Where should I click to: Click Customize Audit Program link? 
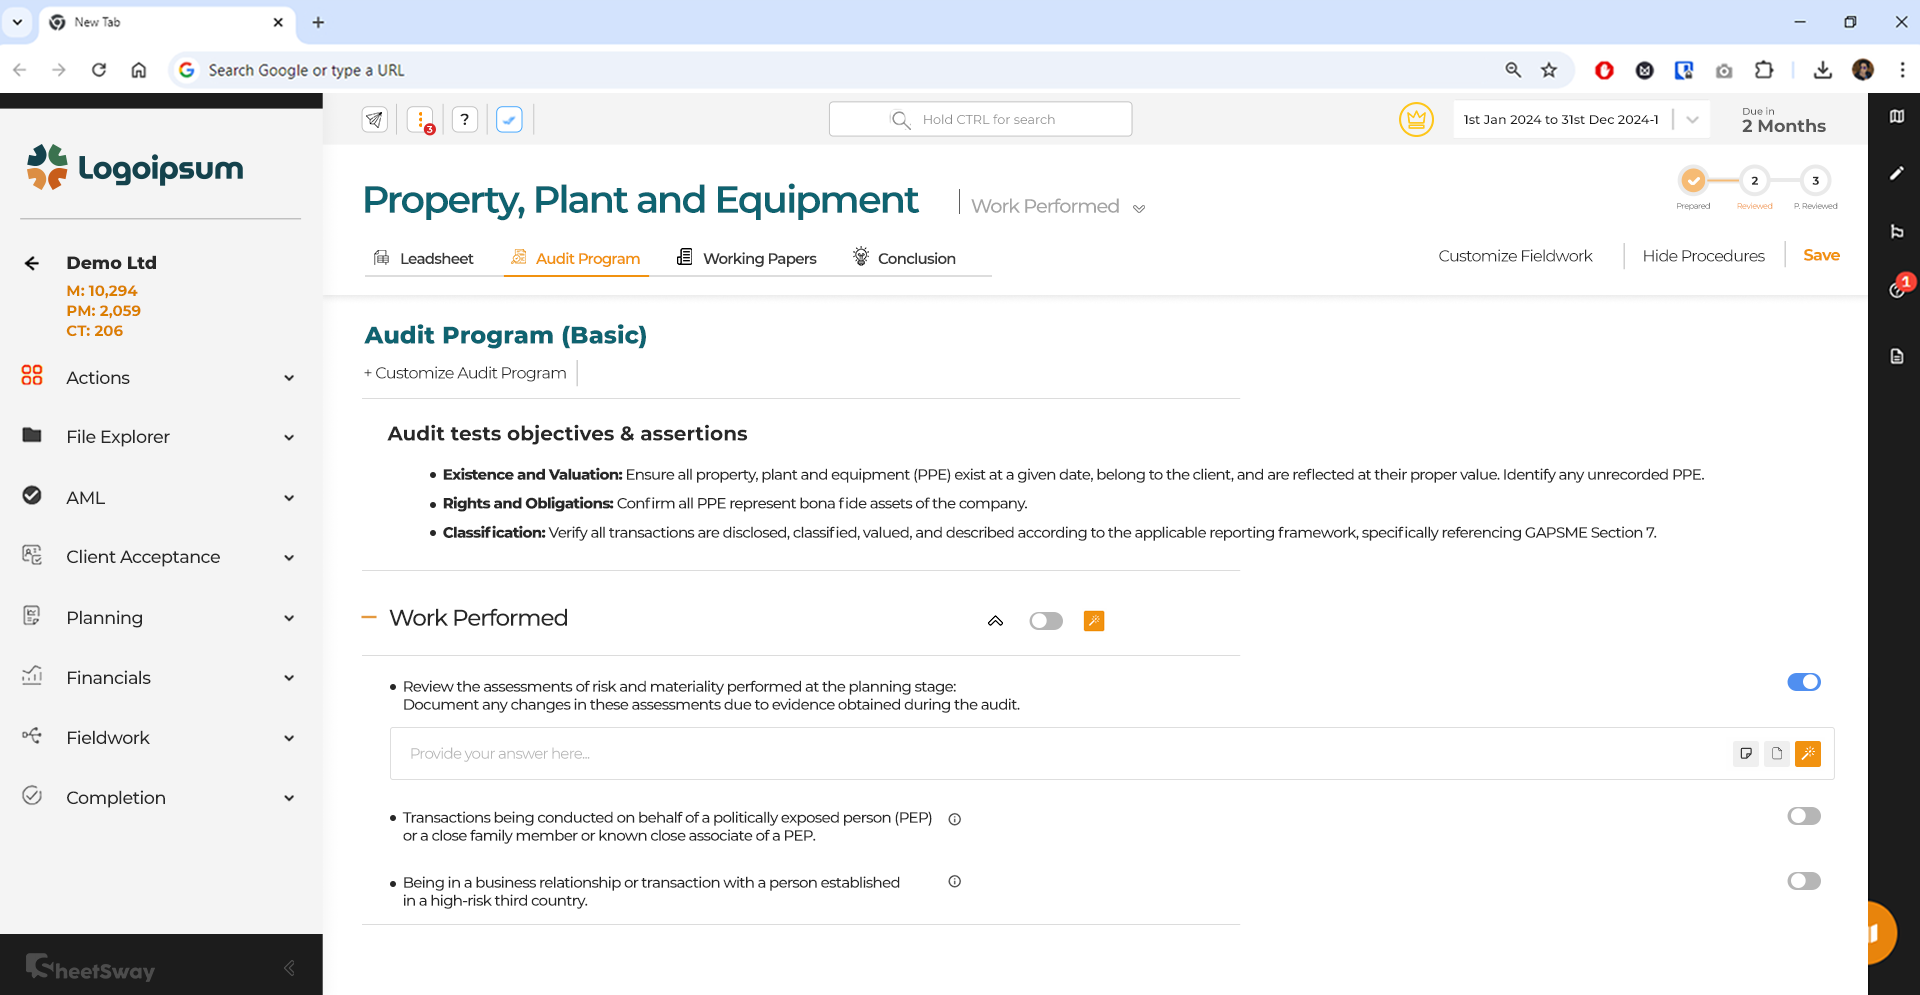point(465,373)
